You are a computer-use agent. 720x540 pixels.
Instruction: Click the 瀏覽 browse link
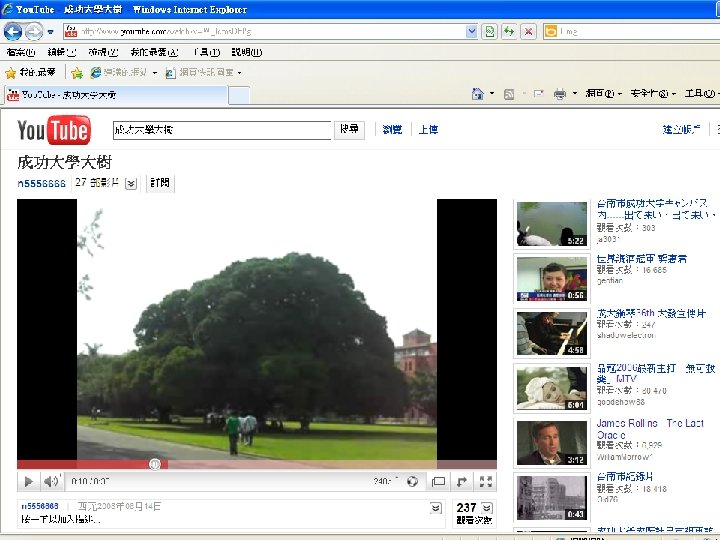pos(392,130)
